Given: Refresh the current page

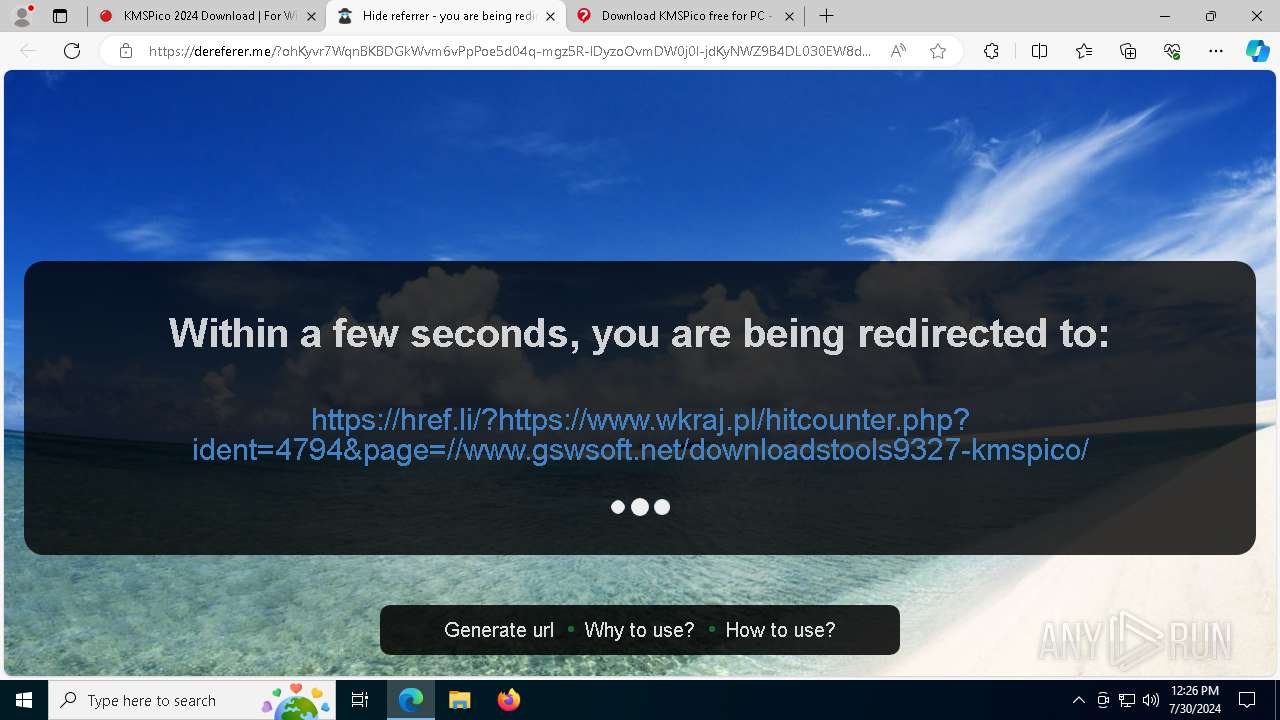Looking at the screenshot, I should (x=72, y=51).
